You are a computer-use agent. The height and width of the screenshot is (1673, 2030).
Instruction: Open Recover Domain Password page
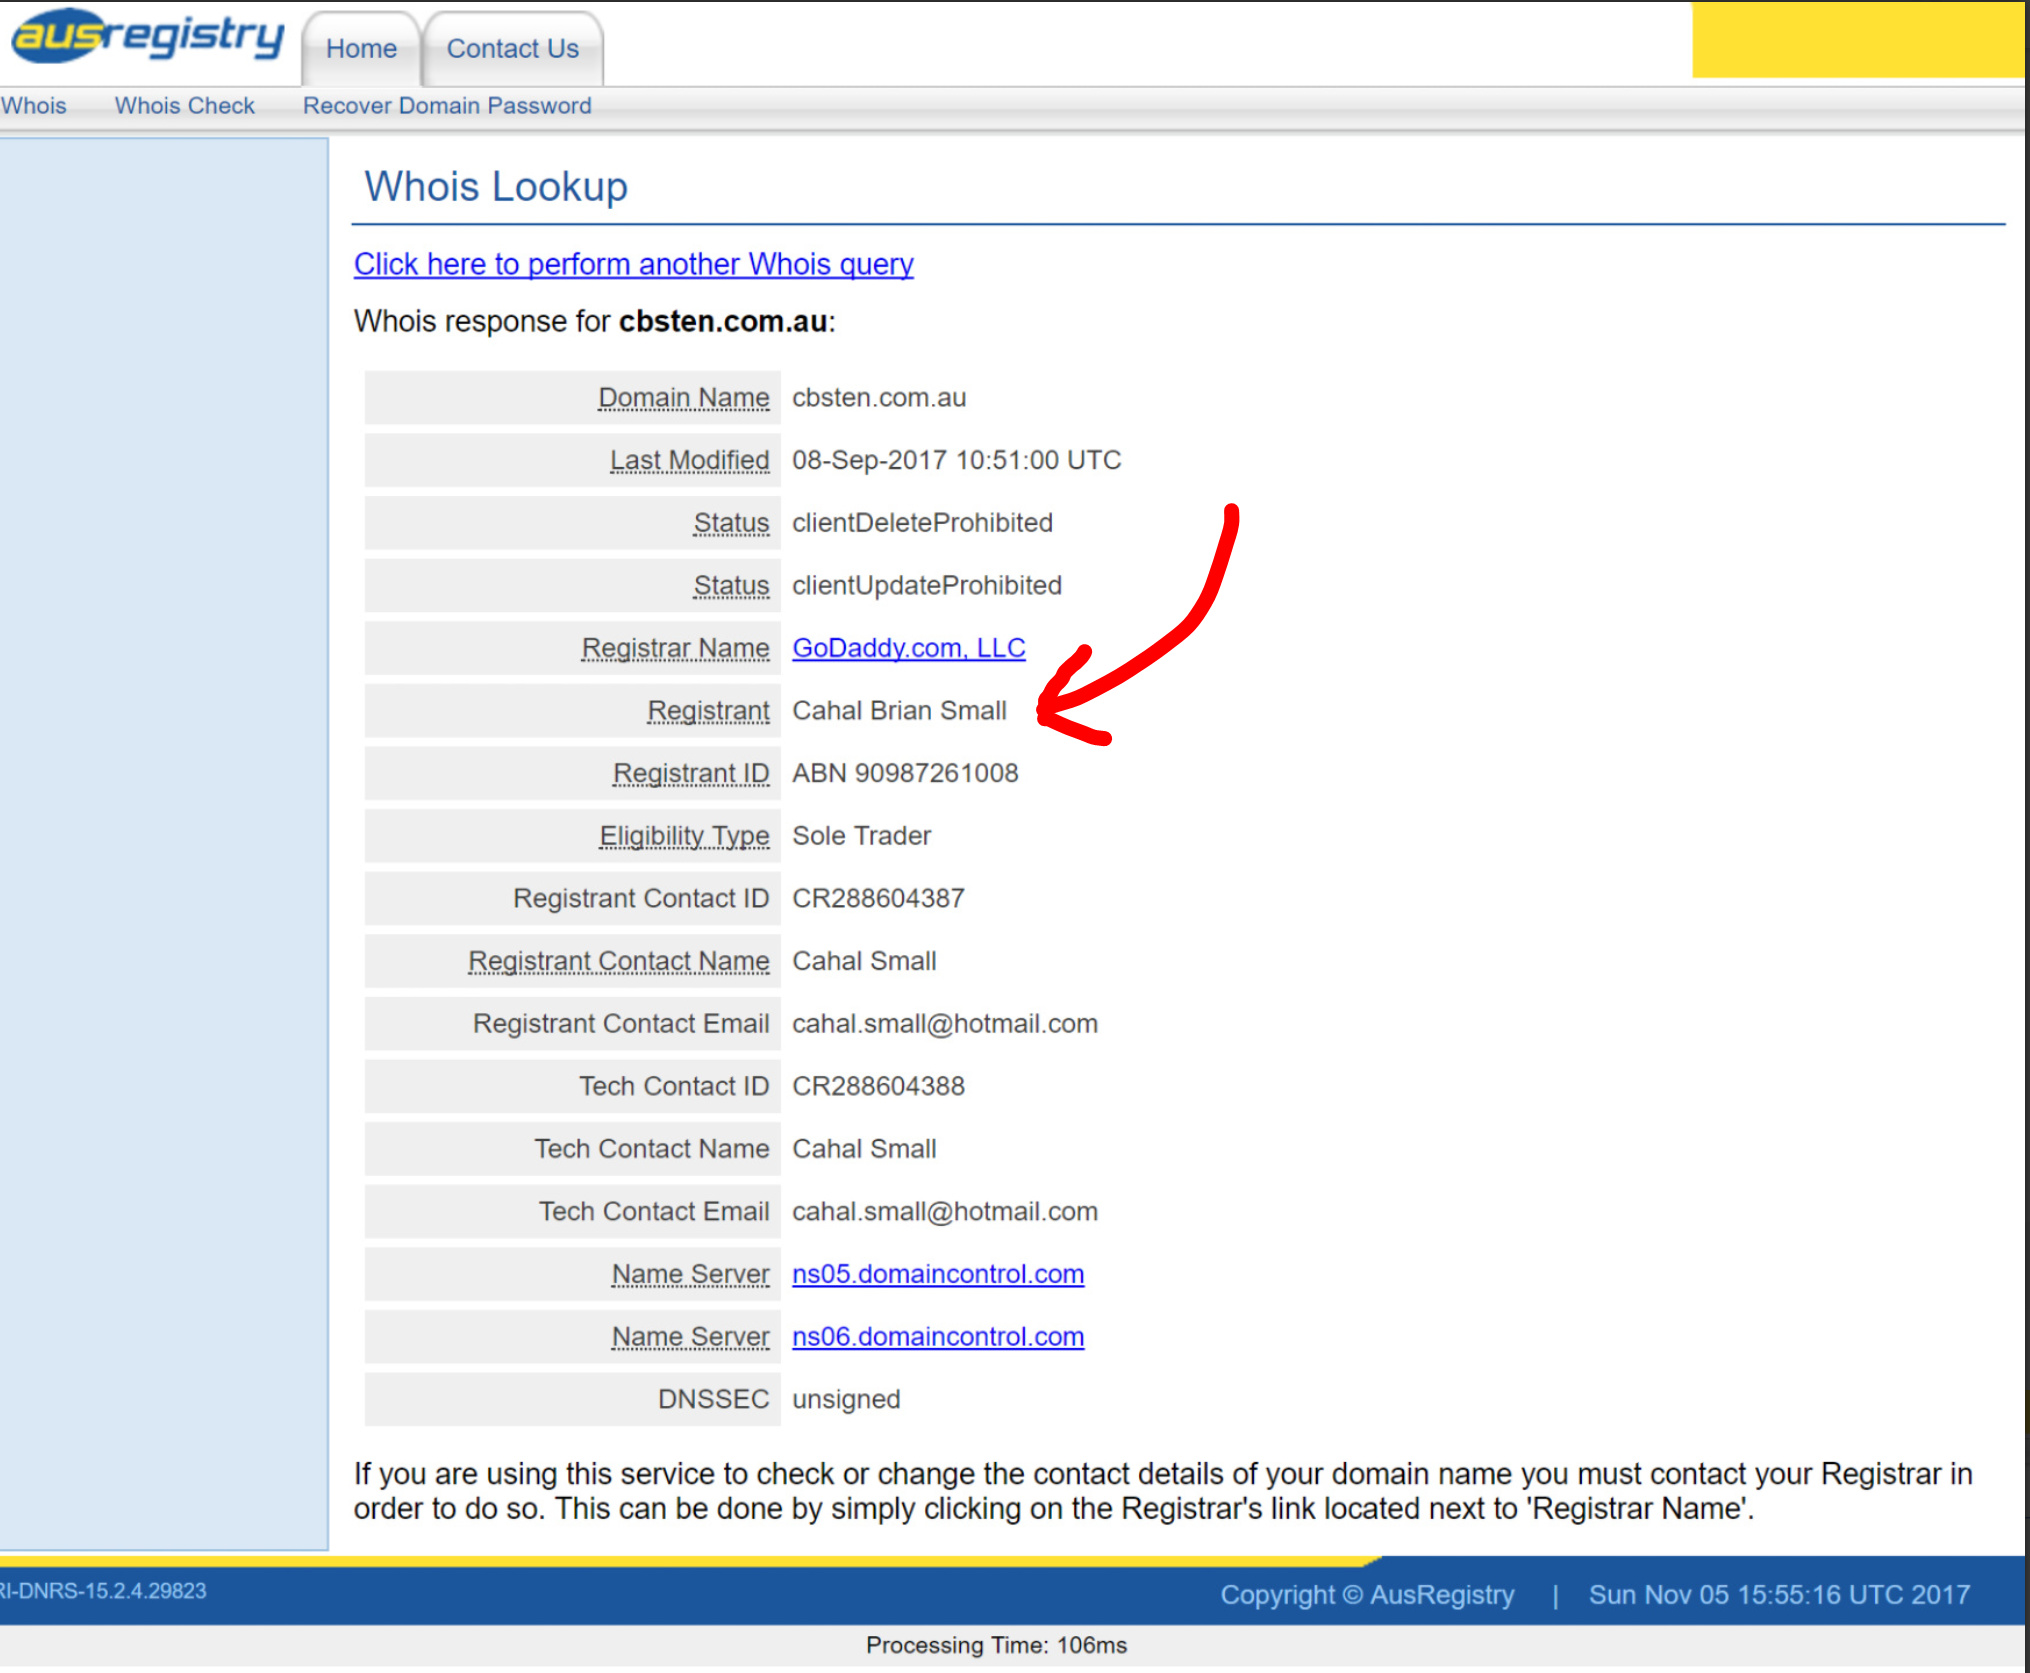click(x=447, y=105)
